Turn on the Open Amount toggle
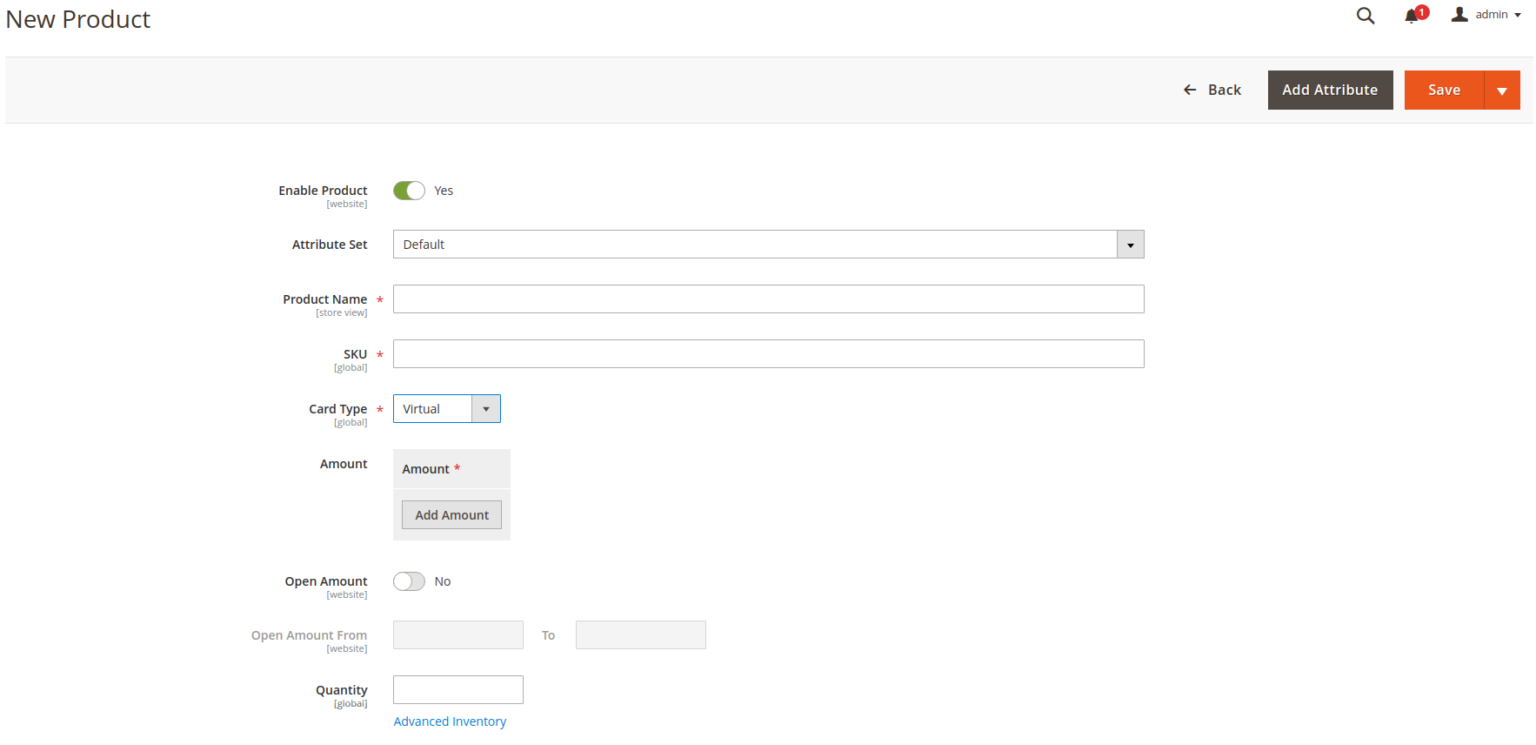Screen dimensions: 1536x745 click(x=409, y=581)
